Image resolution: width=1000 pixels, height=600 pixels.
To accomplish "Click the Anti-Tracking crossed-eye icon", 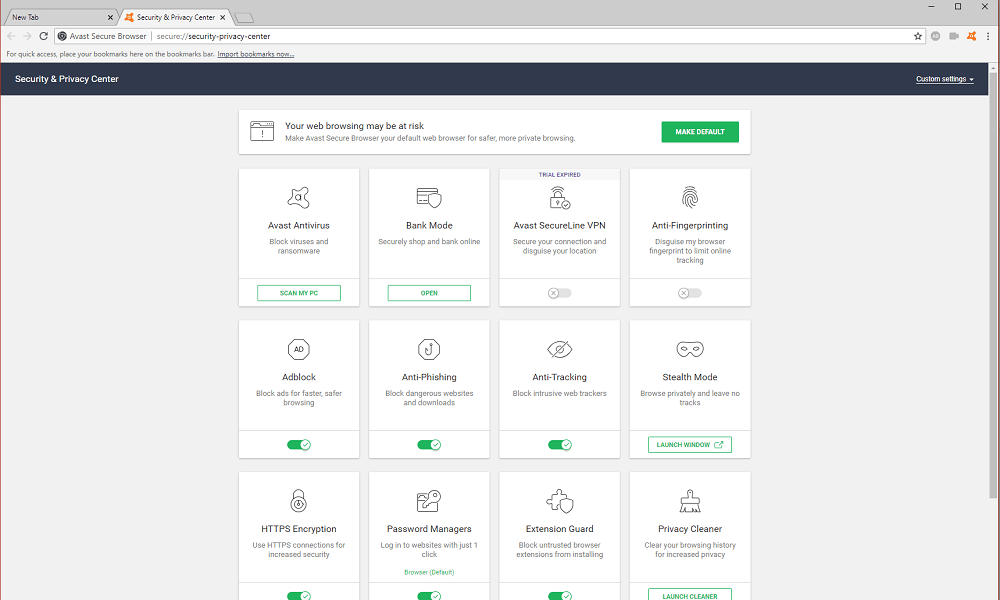I will tap(559, 349).
